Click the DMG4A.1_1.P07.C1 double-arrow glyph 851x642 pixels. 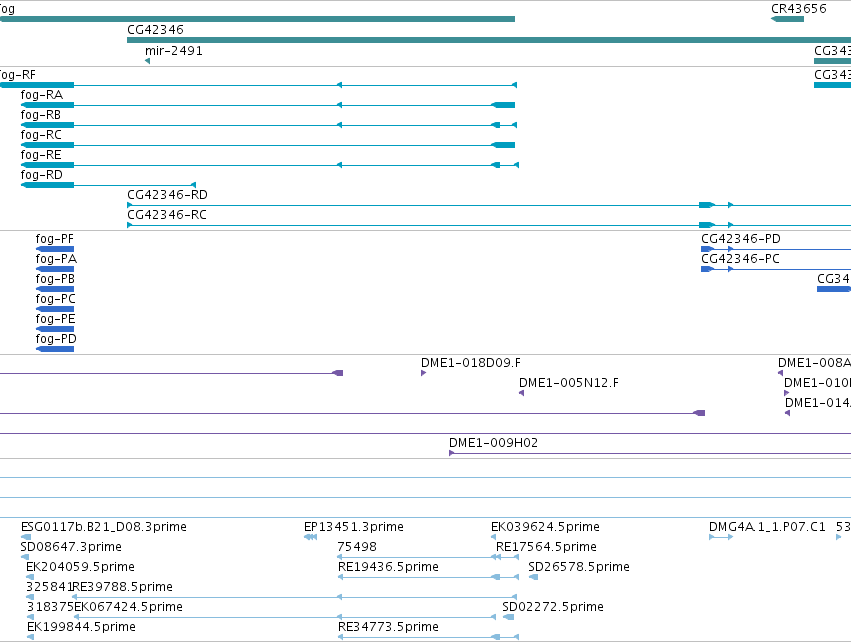pos(721,537)
